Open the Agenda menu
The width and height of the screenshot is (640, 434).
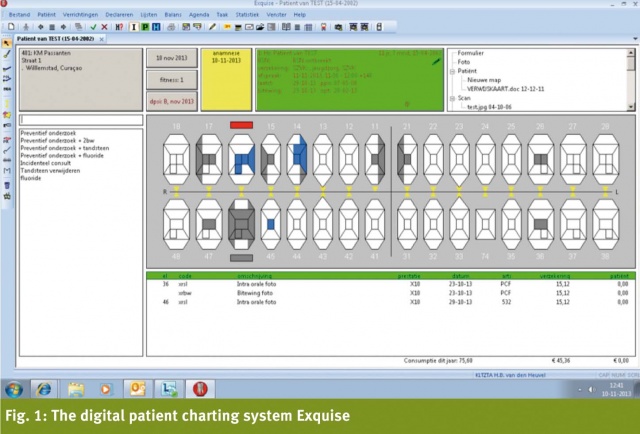point(199,15)
